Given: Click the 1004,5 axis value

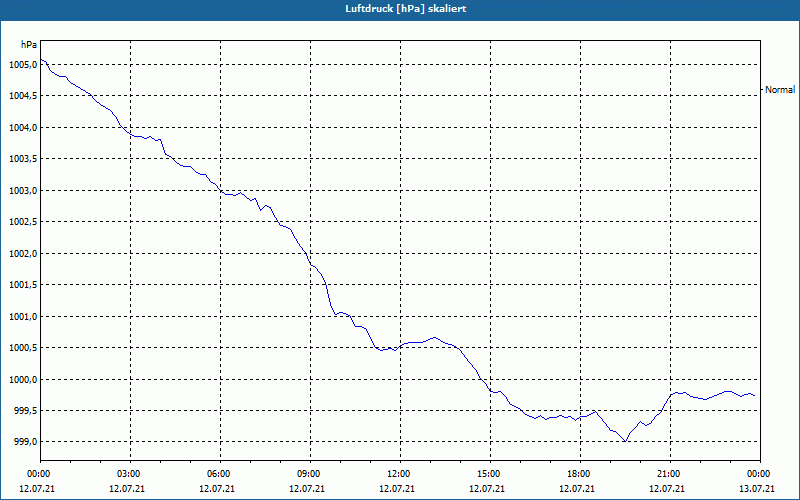Looking at the screenshot, I should point(23,96).
